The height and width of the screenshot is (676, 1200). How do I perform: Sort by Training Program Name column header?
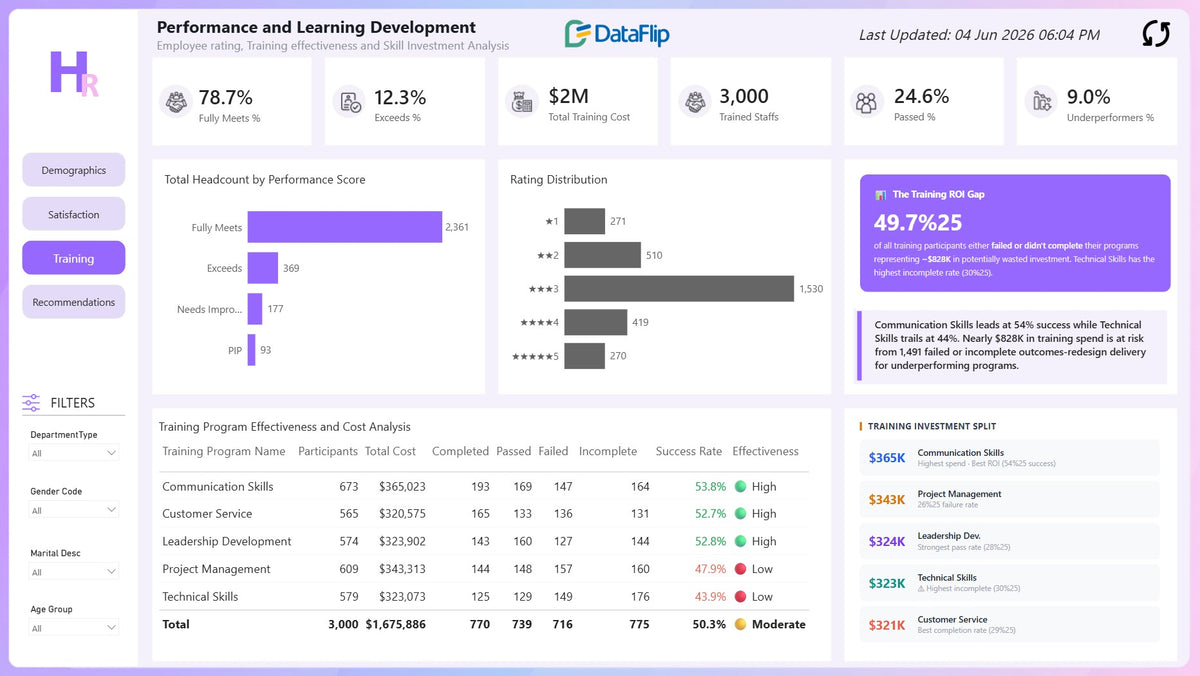[x=224, y=451]
